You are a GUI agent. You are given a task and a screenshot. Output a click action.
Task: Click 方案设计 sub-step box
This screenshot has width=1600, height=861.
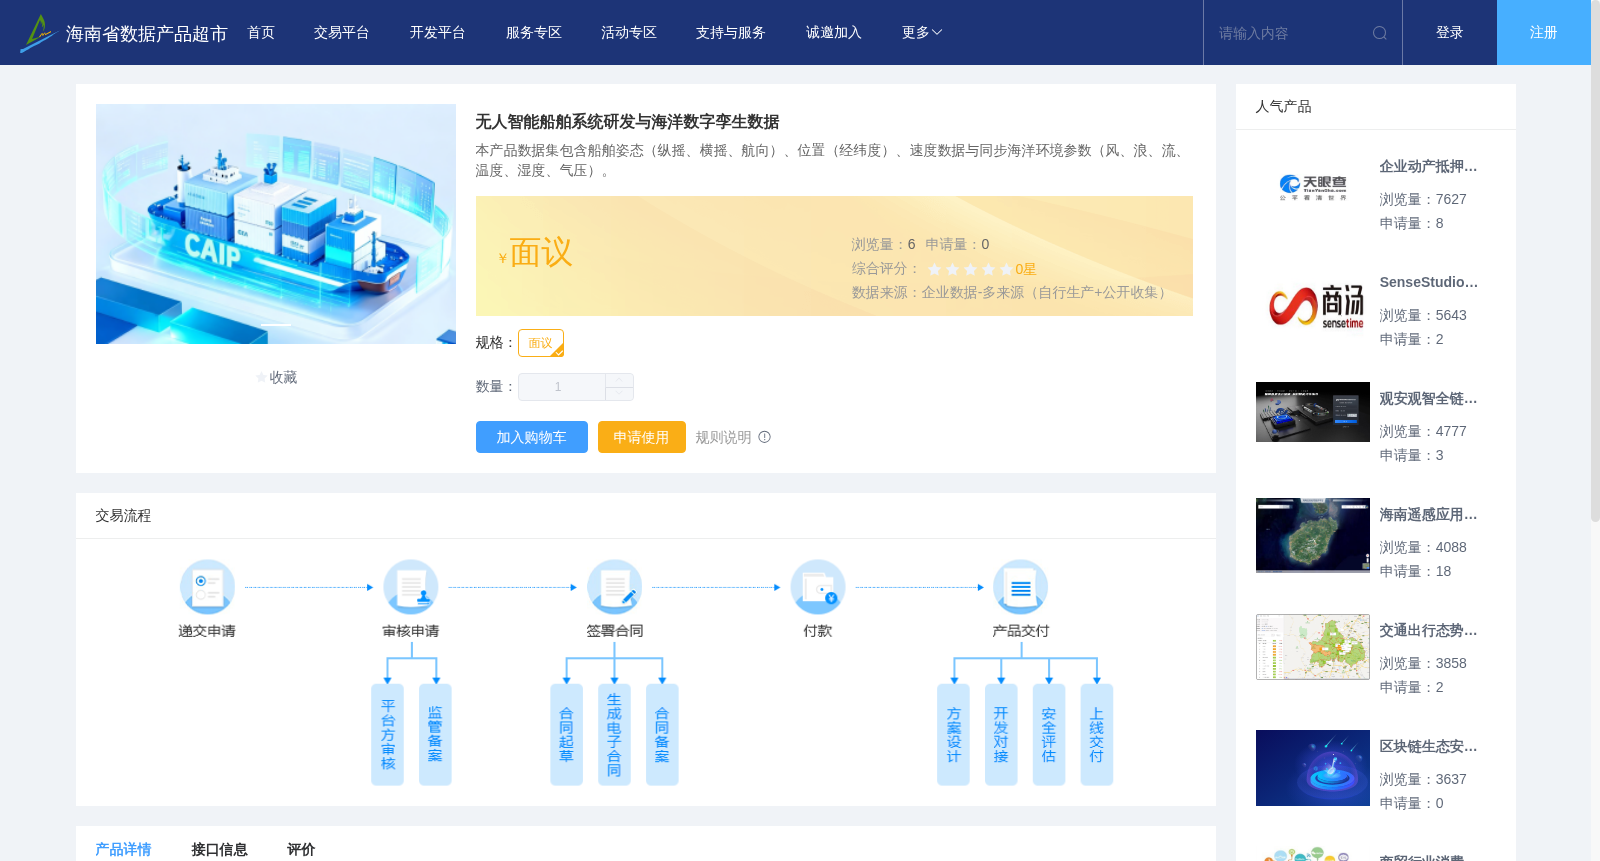[x=953, y=734]
